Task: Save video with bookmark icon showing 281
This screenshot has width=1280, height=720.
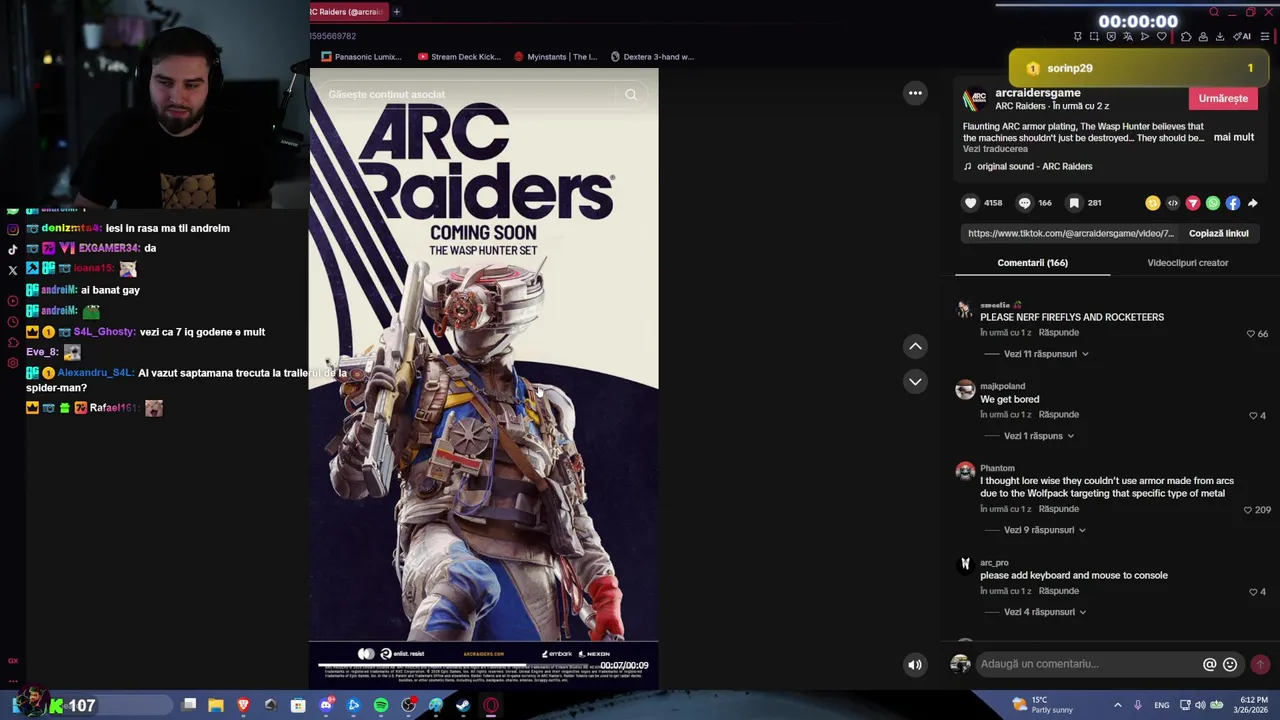Action: click(x=1074, y=203)
